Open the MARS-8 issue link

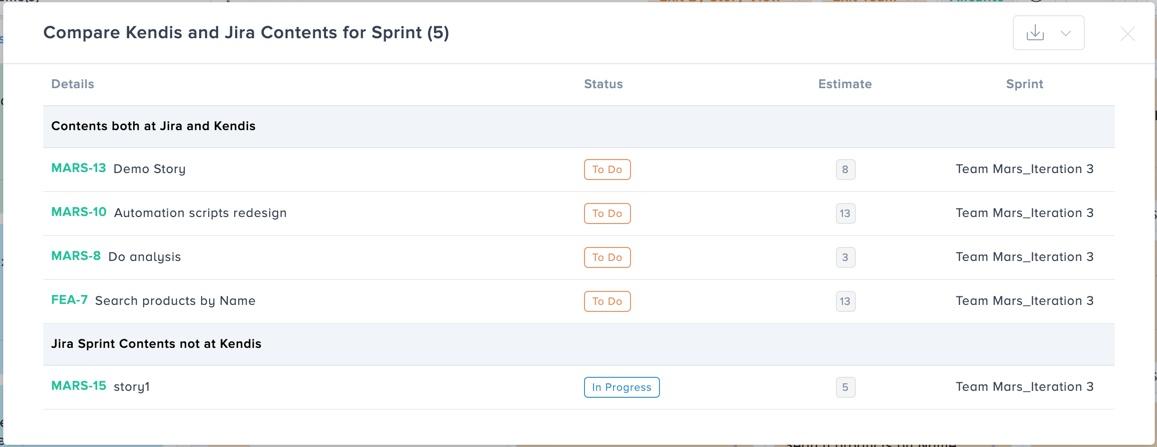pyautogui.click(x=76, y=257)
